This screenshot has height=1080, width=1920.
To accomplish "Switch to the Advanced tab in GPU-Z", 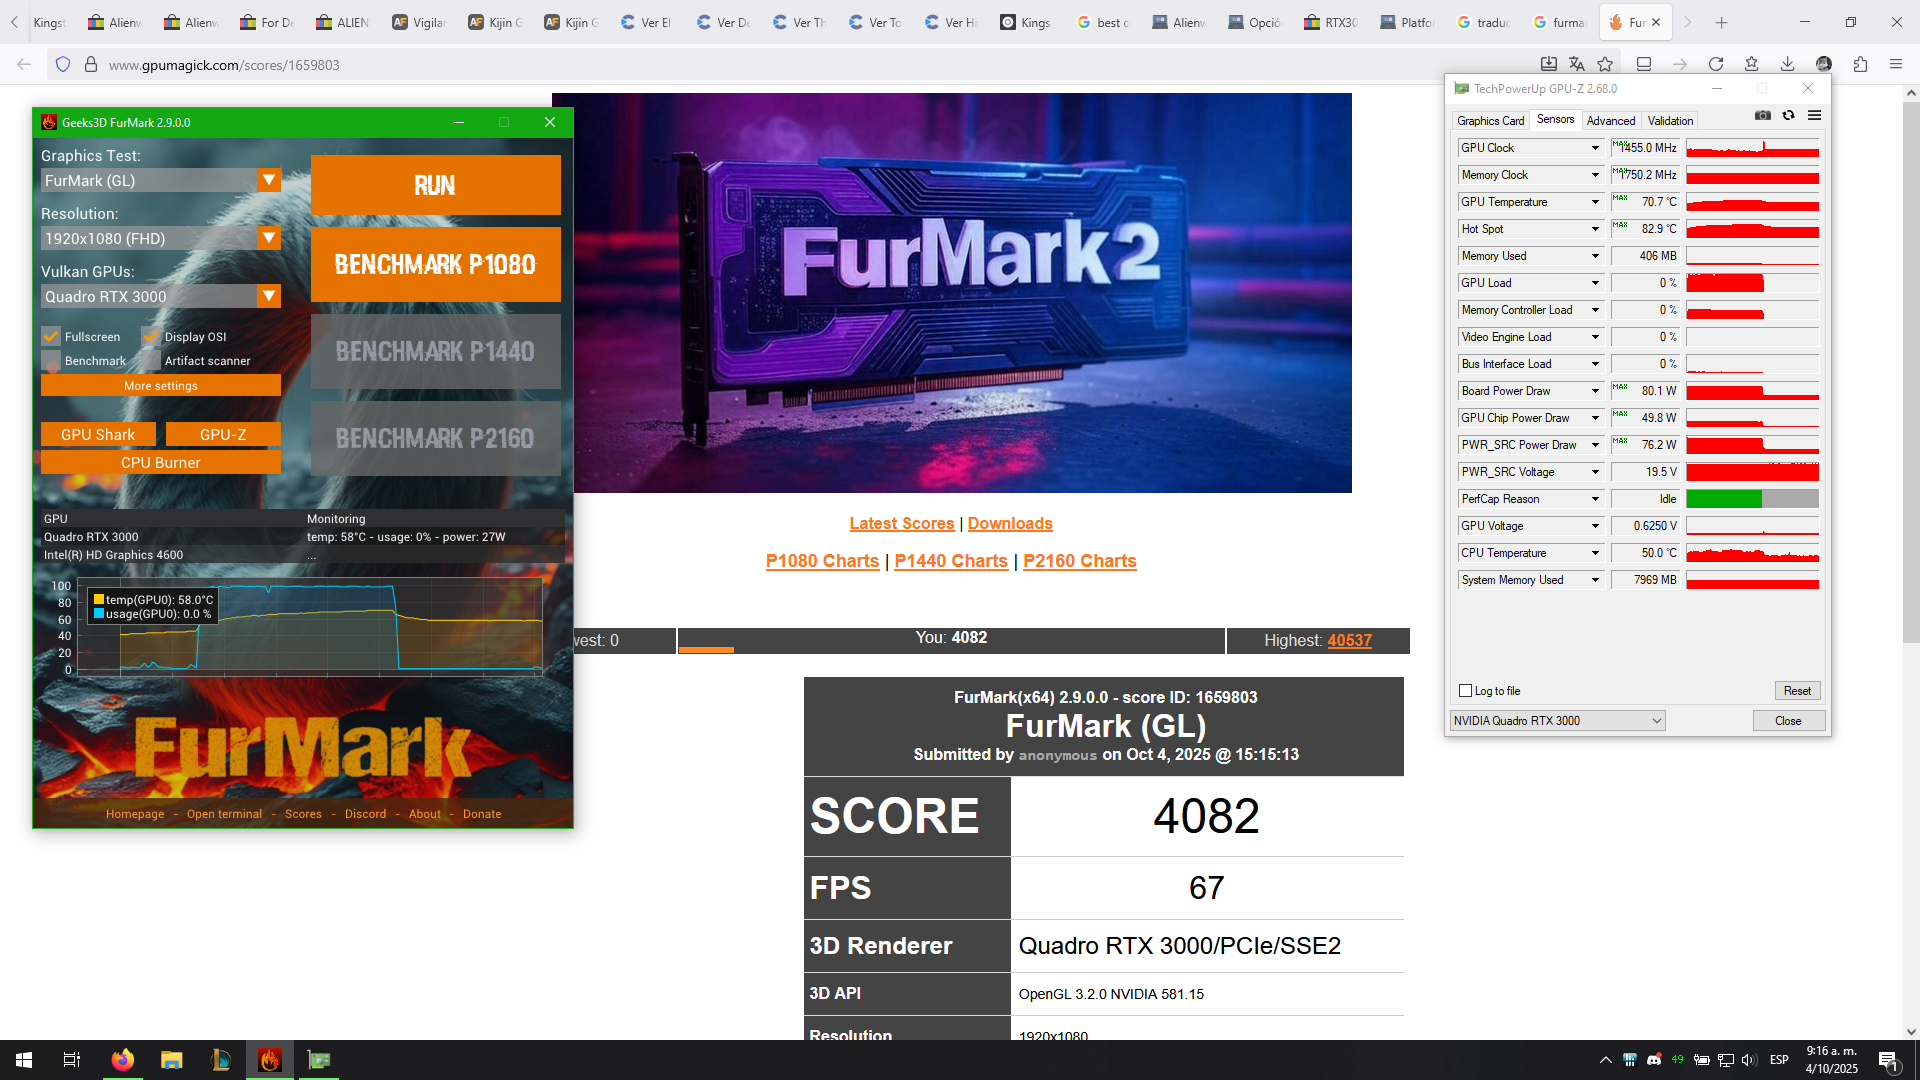I will click(1611, 121).
